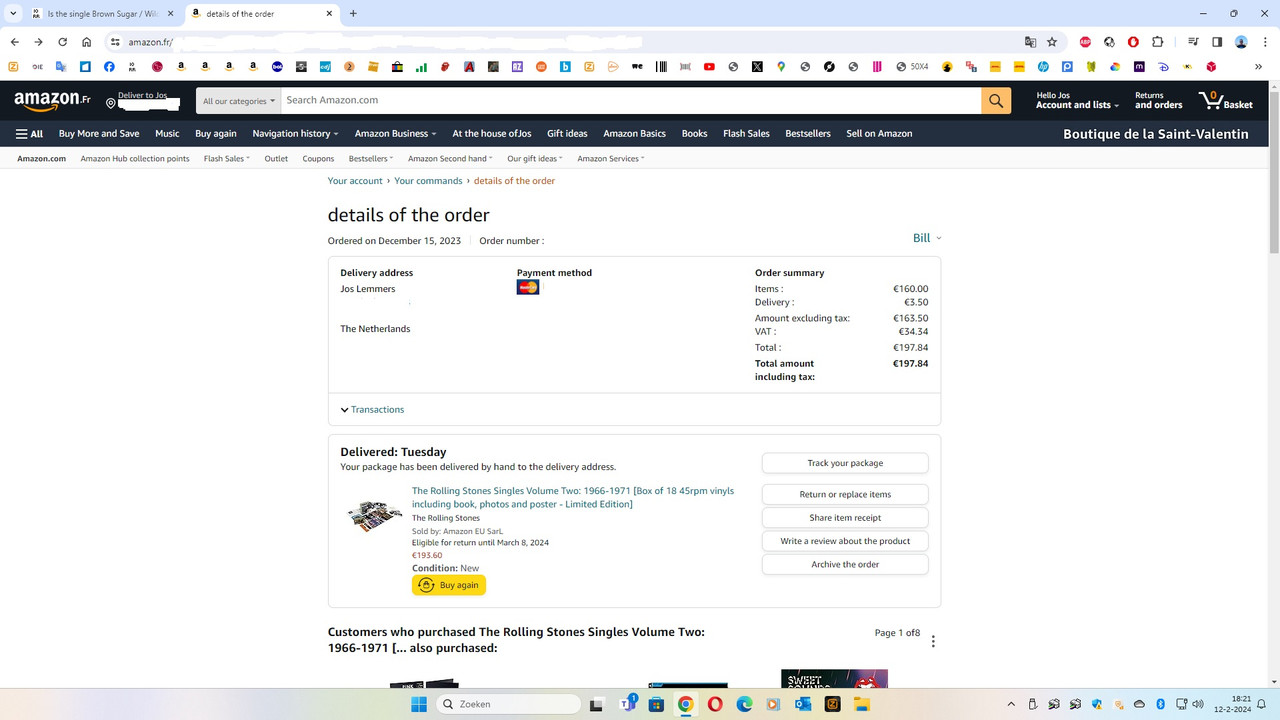Click the Google Translate icon in address bar
Viewport: 1280px width, 720px height.
1030,42
